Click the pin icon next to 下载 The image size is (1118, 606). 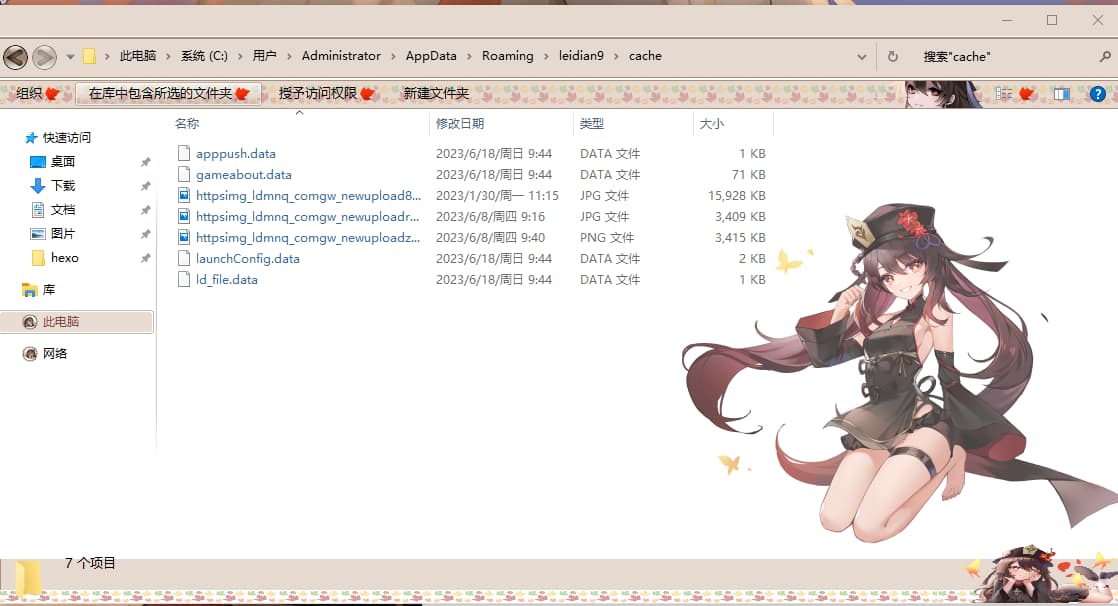[x=145, y=186]
